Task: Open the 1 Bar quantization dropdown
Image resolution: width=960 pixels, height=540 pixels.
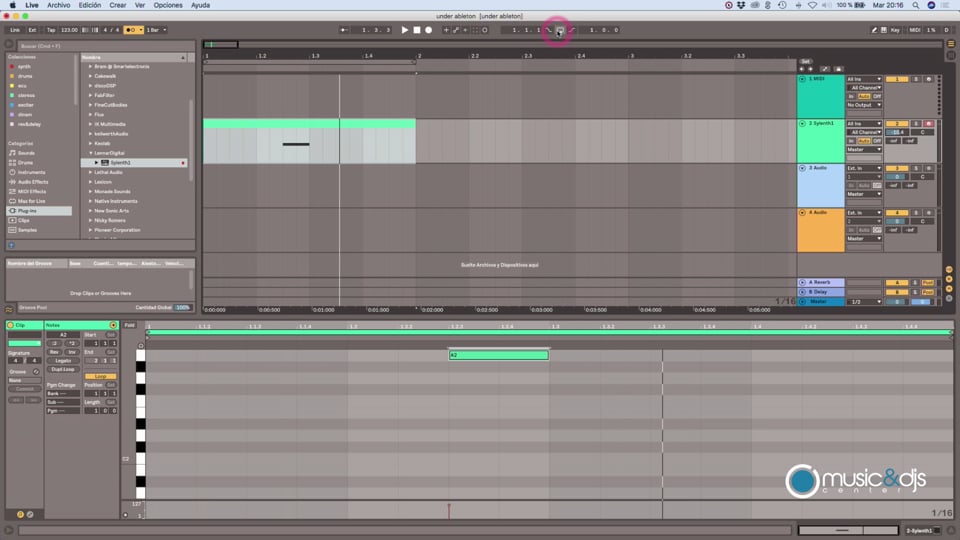Action: [x=156, y=29]
